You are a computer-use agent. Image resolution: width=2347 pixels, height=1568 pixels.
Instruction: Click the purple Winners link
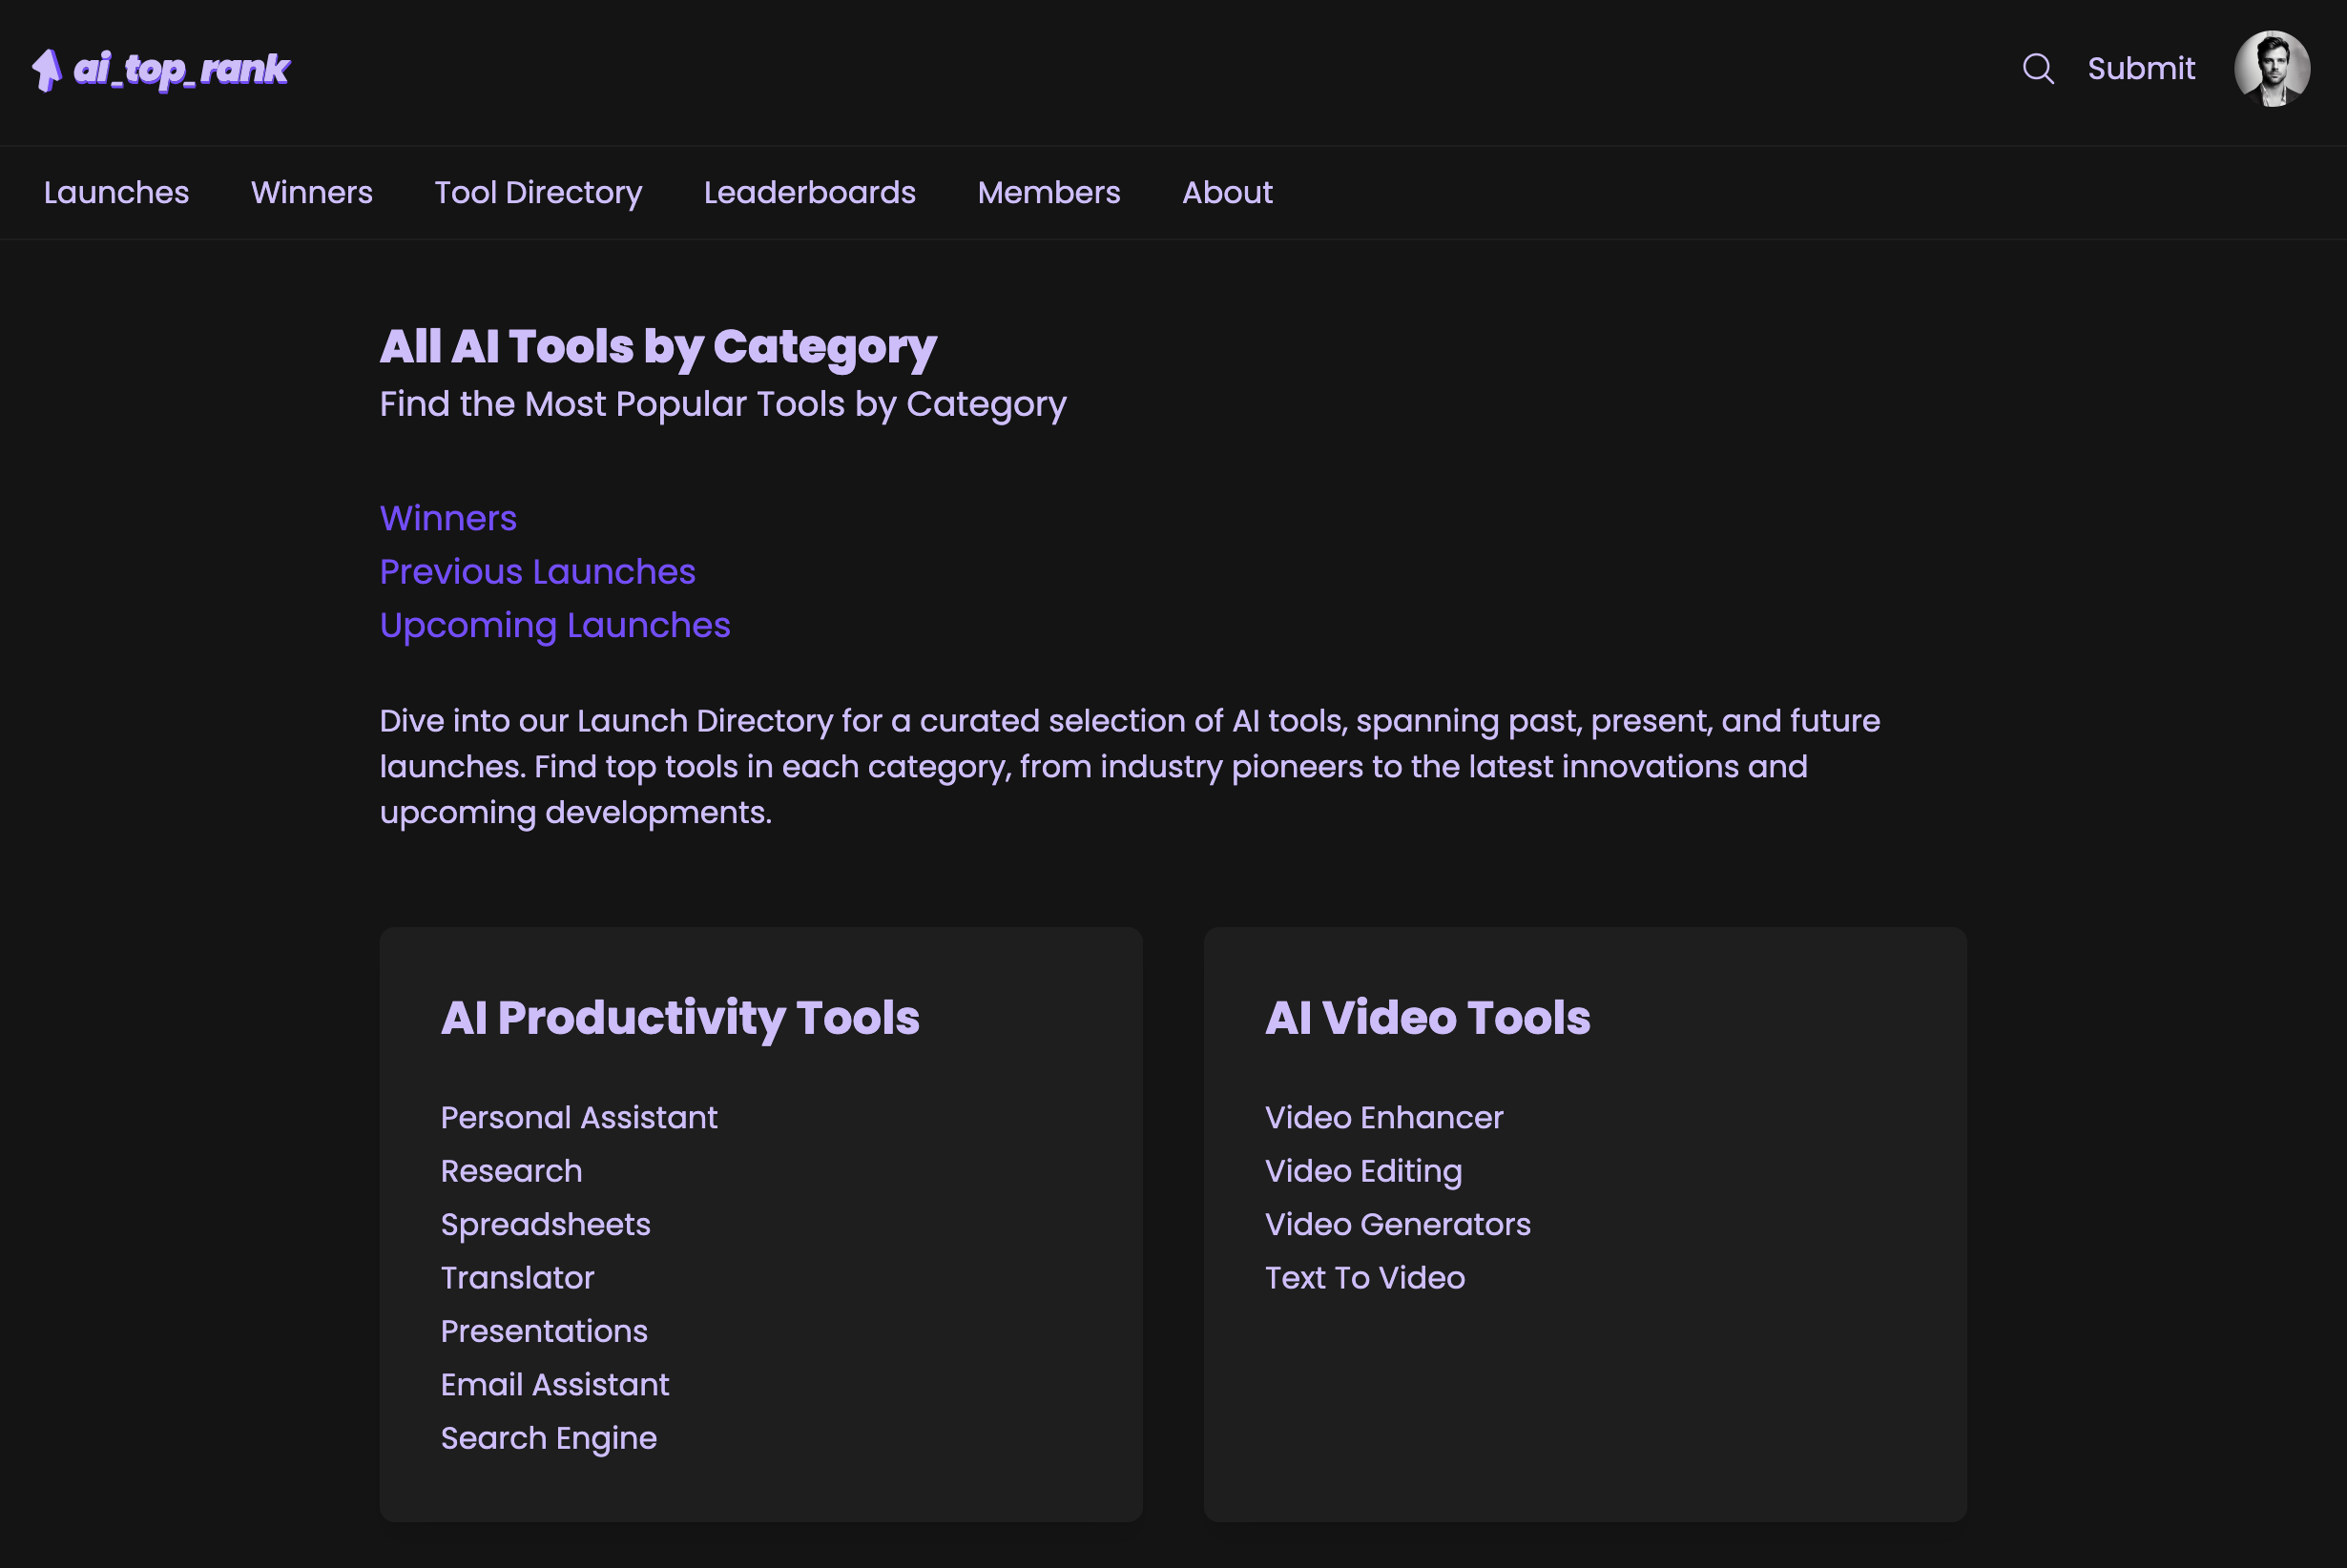[448, 518]
